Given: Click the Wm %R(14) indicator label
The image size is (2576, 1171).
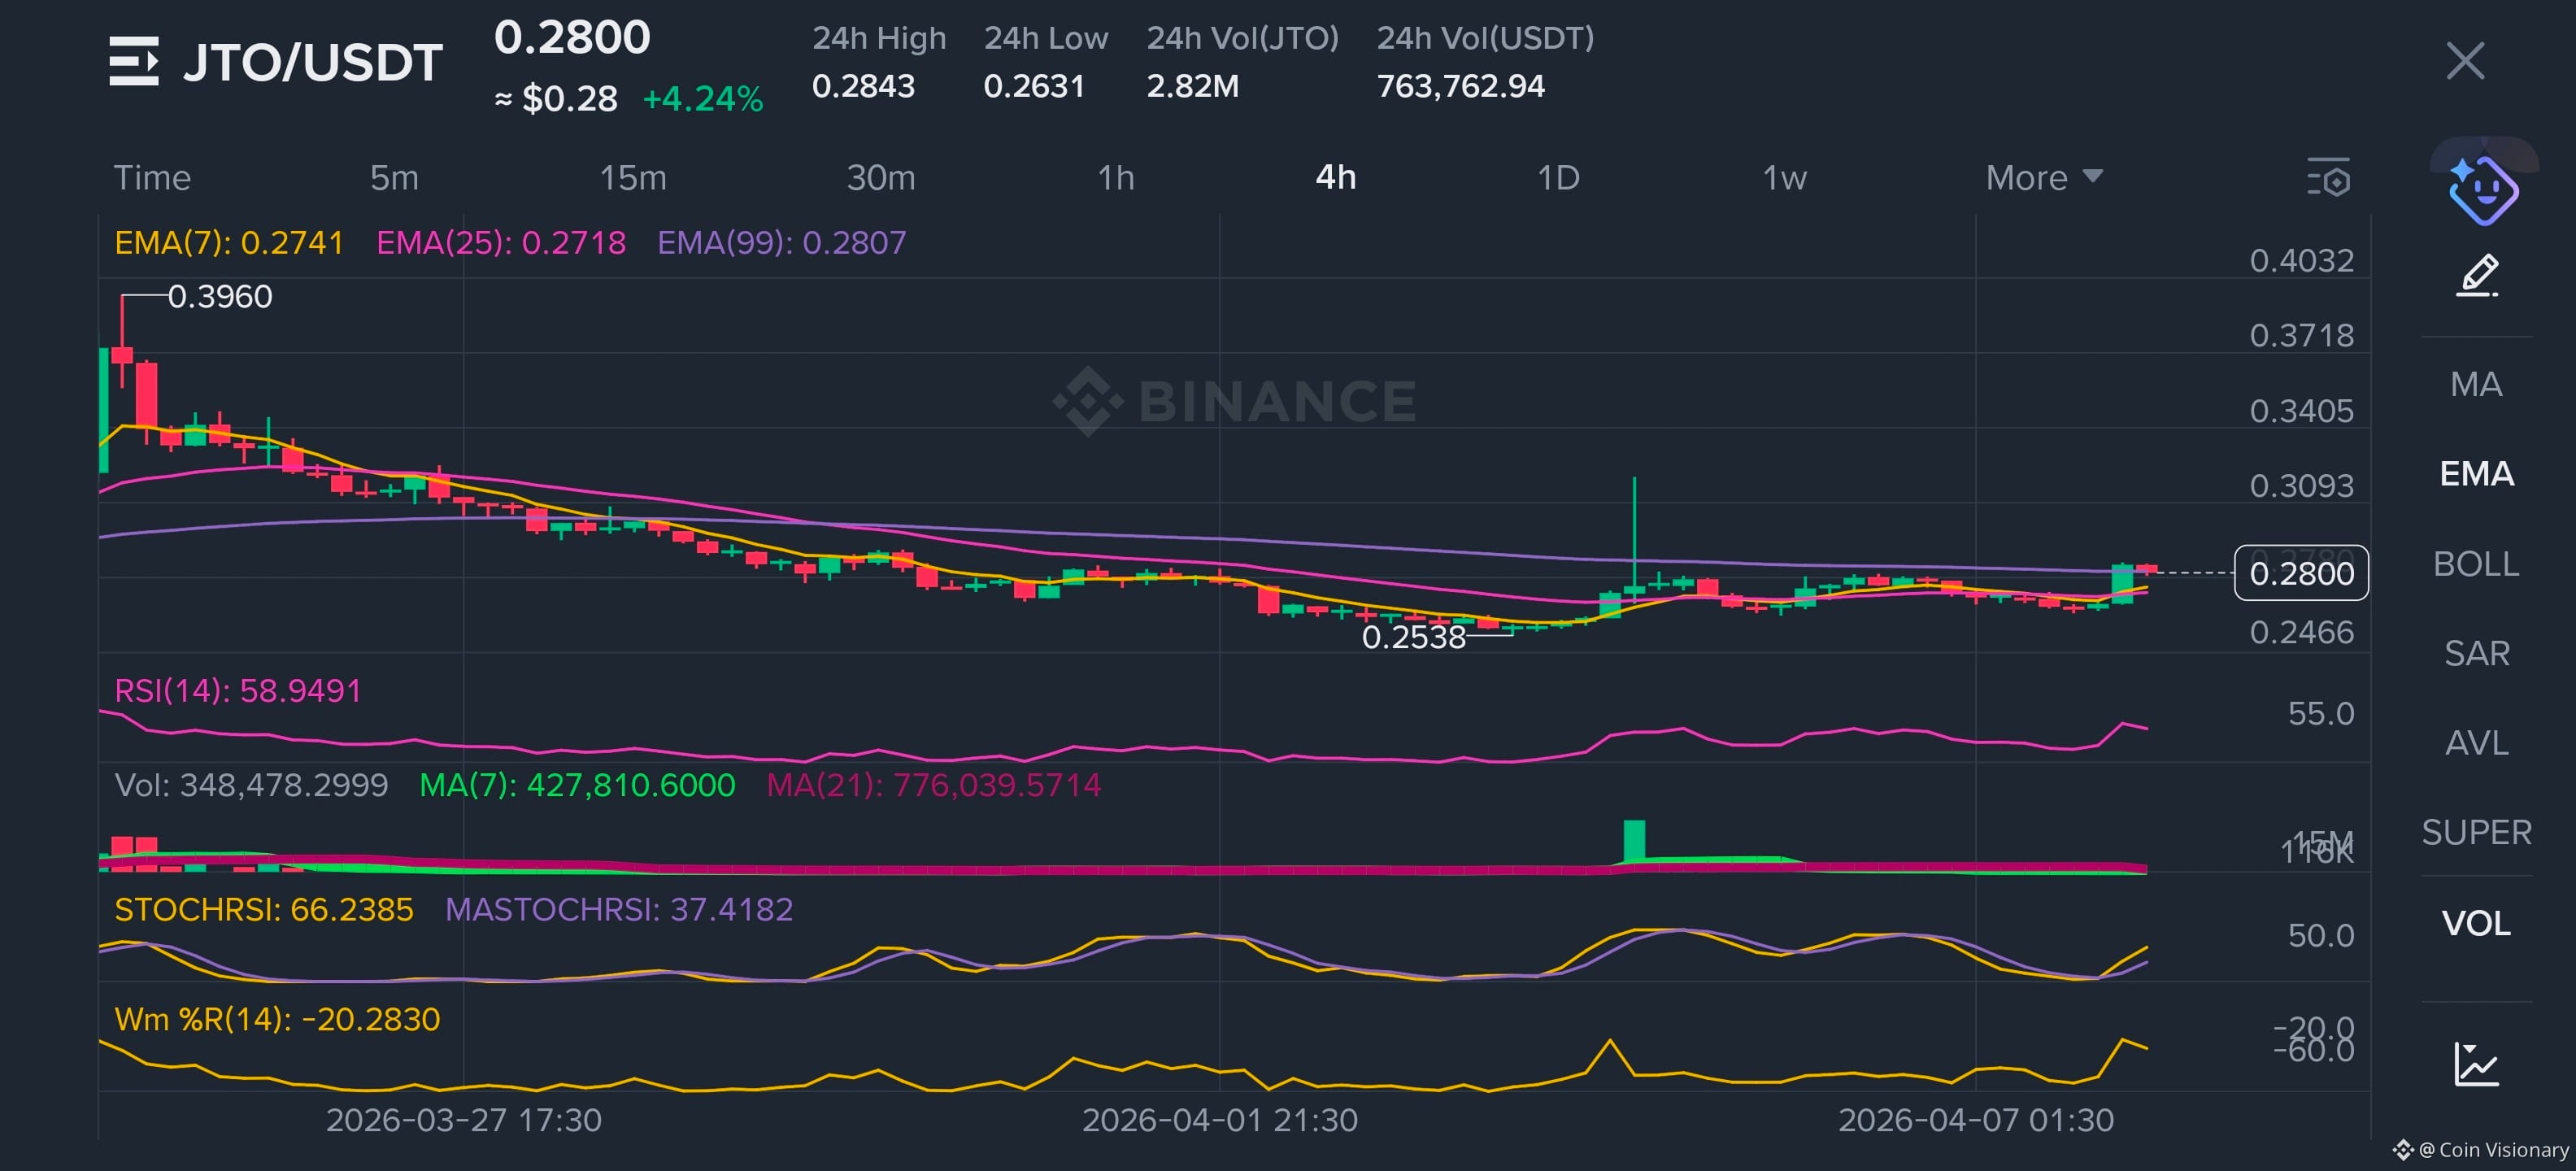Looking at the screenshot, I should (277, 1019).
